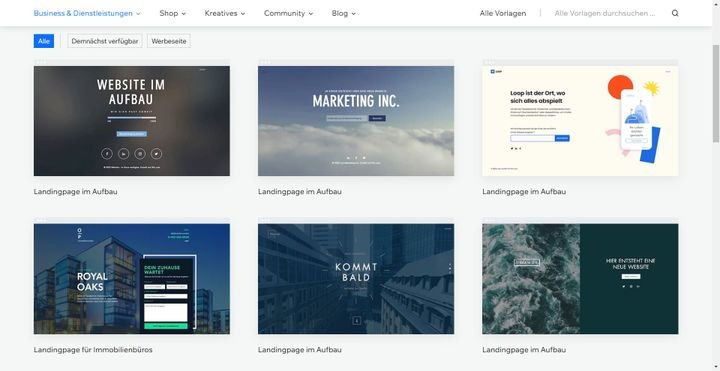Open the Kommt Bald template thumbnail
This screenshot has height=371, width=720.
[356, 279]
